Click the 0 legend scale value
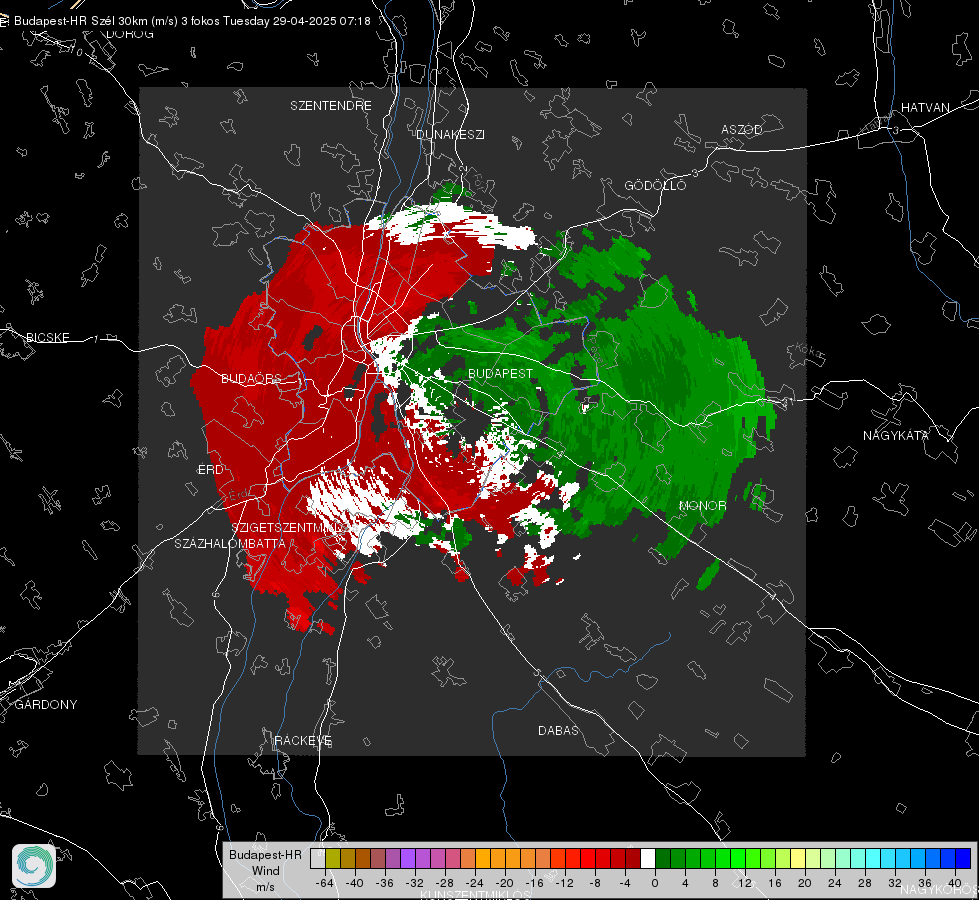The height and width of the screenshot is (900, 979). tap(654, 883)
